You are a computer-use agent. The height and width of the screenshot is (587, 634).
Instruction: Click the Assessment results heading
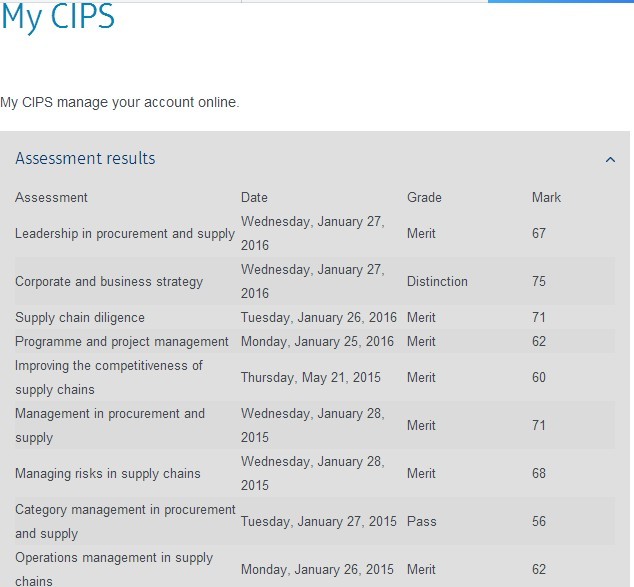tap(85, 158)
